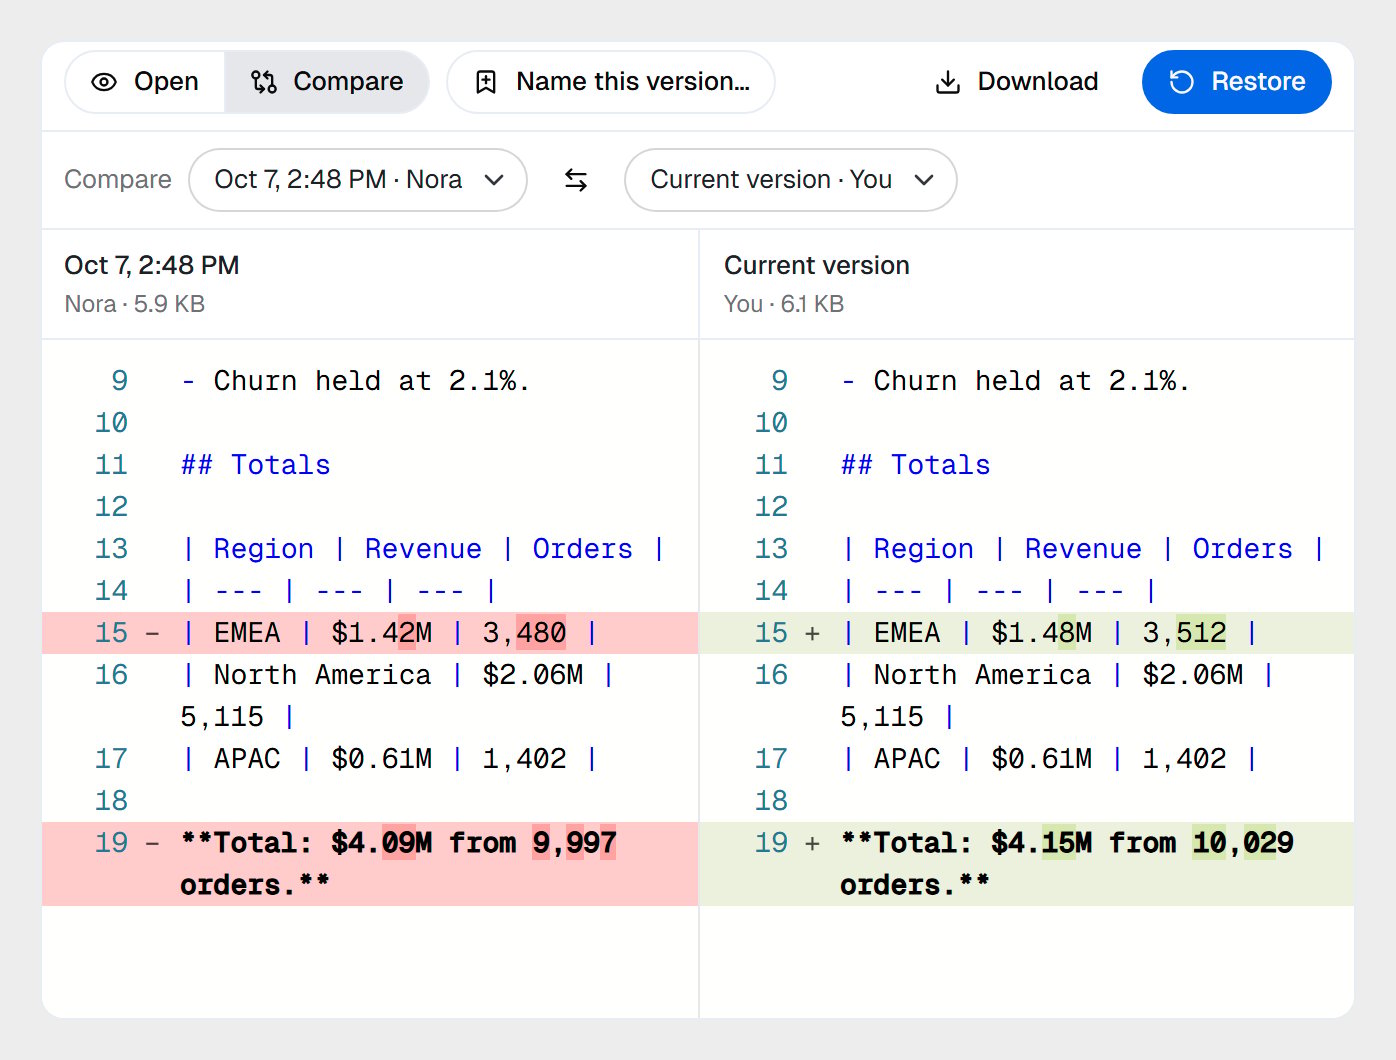Click line number 15 in right pane

[x=771, y=633]
